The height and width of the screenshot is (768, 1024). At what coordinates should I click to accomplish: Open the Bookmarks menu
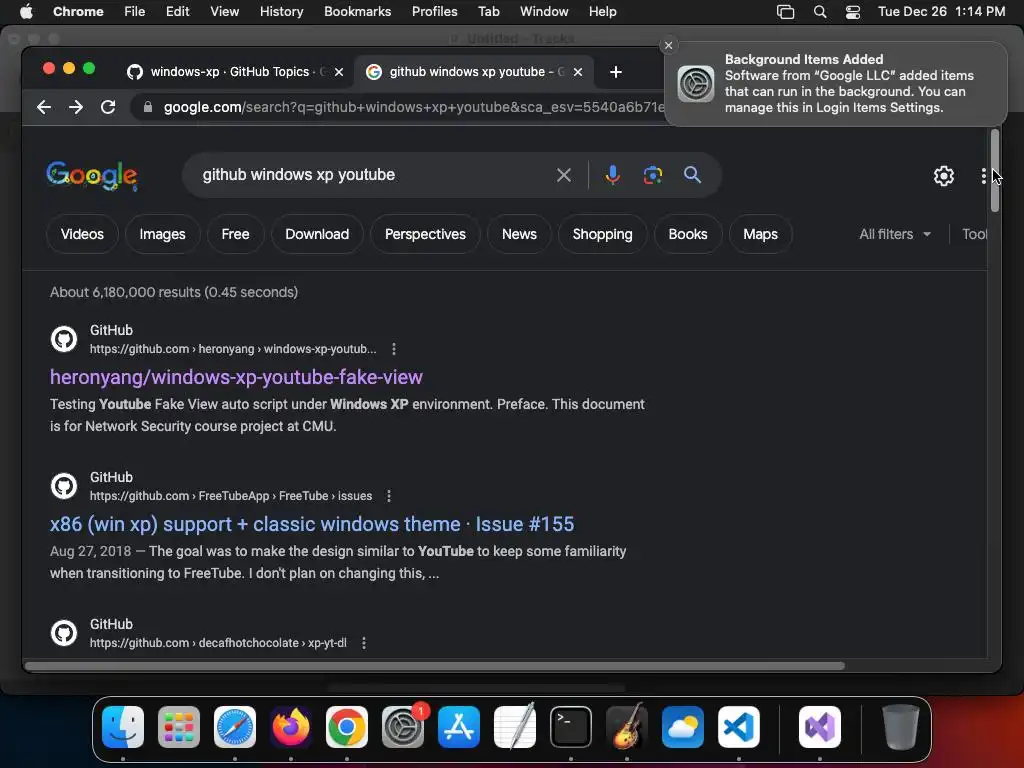pyautogui.click(x=357, y=12)
